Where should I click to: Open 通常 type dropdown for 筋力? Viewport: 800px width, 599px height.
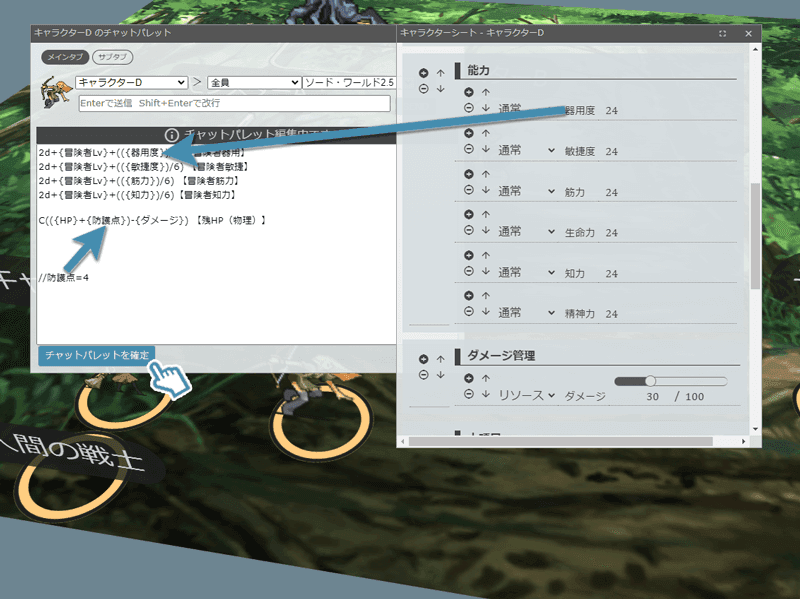pyautogui.click(x=527, y=191)
